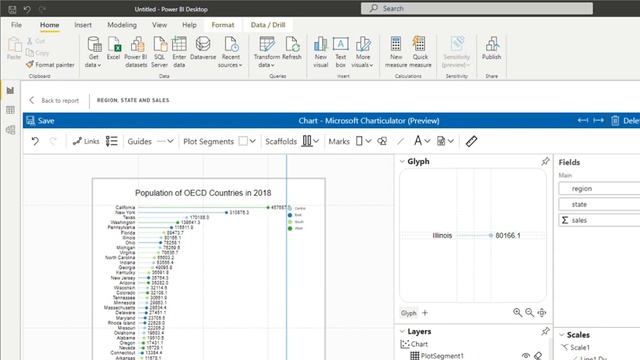
Task: Click the Format painter button
Action: point(50,64)
